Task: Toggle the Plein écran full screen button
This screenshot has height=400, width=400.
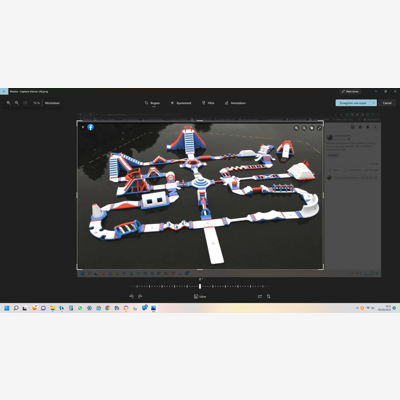Action: pyautogui.click(x=350, y=91)
